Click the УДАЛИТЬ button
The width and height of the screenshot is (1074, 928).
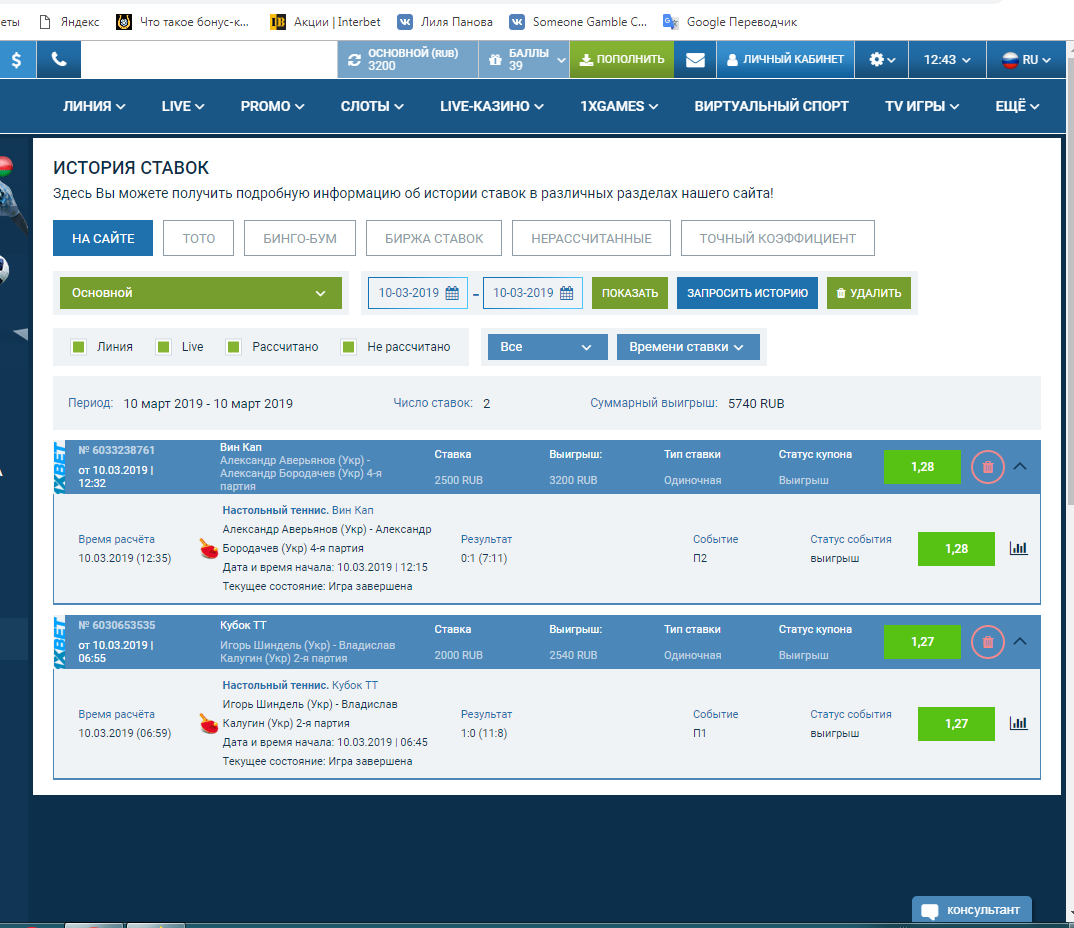[x=869, y=293]
